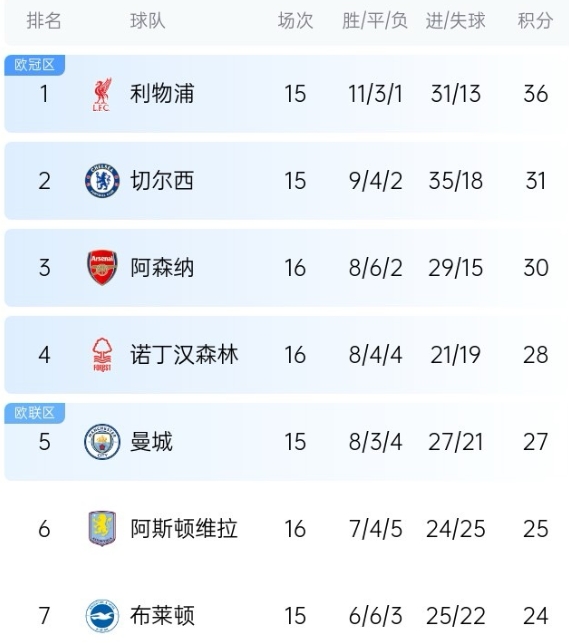Image resolution: width=569 pixels, height=643 pixels.
Task: Select Manchester City's 27 points value
Action: tap(535, 442)
